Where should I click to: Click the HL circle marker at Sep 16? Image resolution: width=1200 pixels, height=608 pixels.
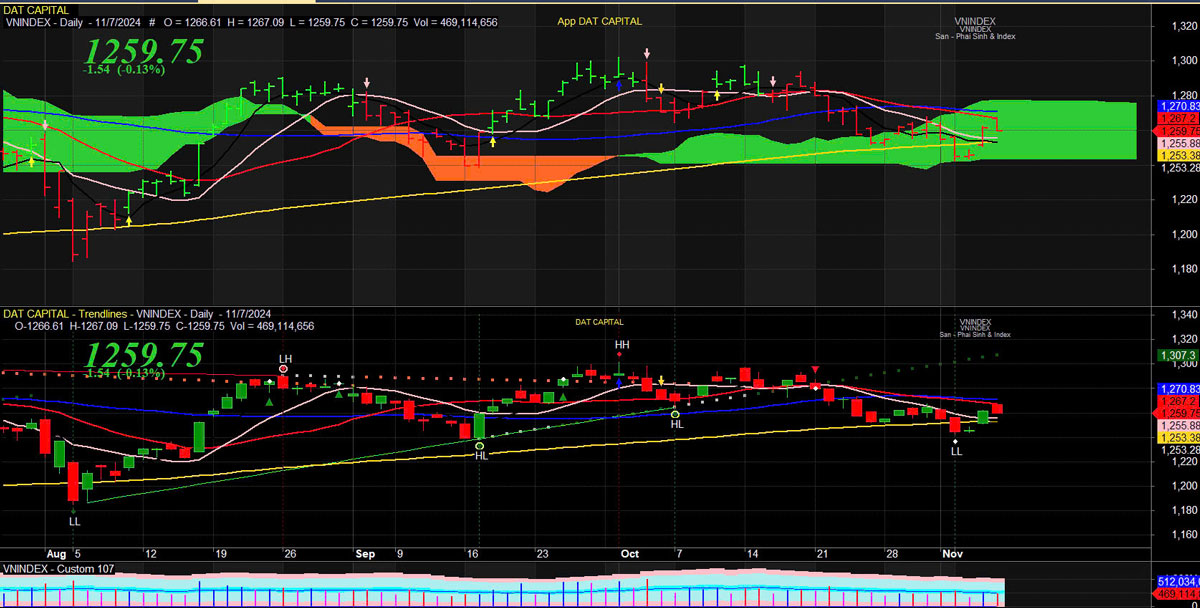[x=480, y=447]
